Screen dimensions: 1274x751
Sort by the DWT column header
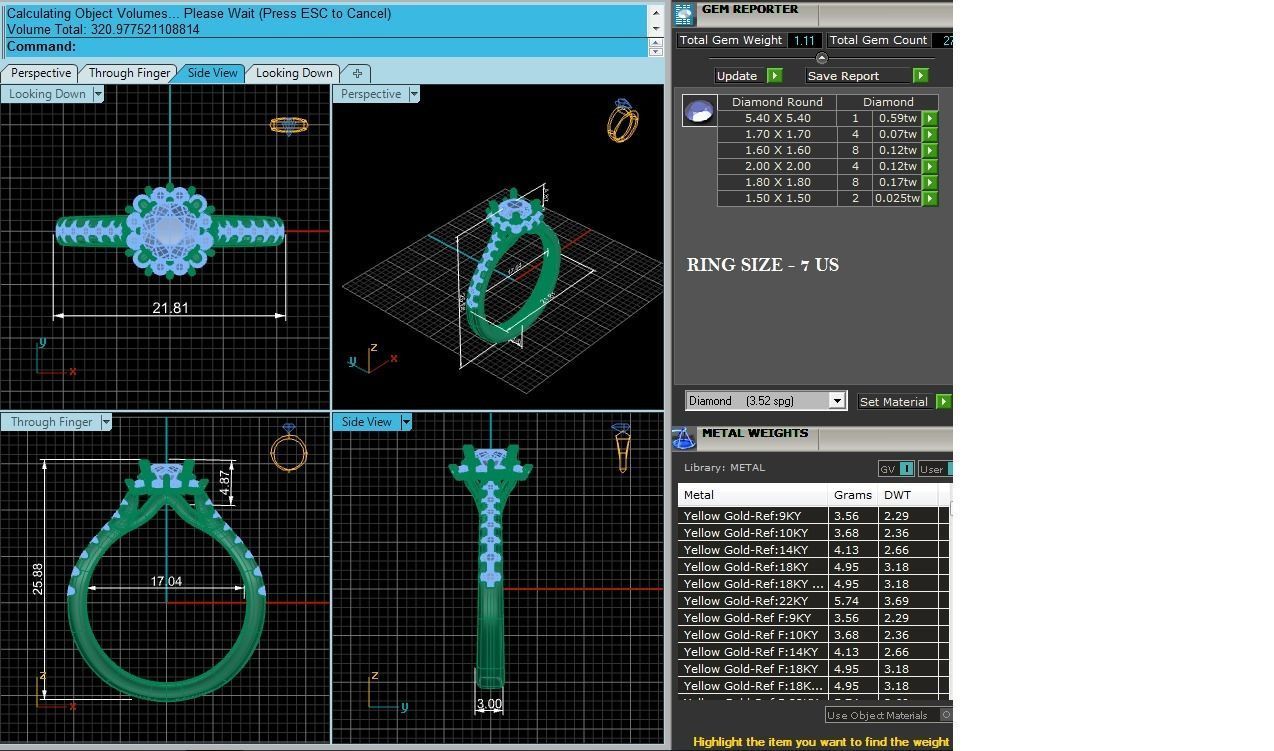coord(908,495)
